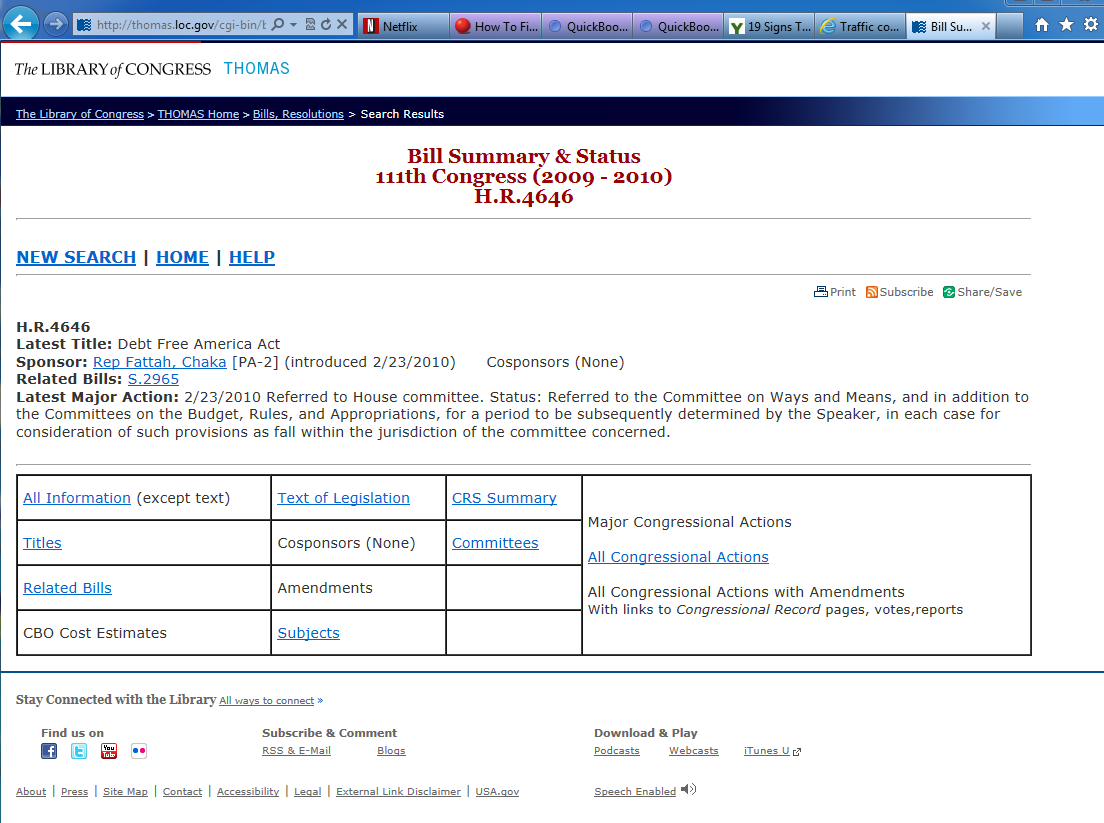1104x823 pixels.
Task: Open the Share/Save menu
Action: point(982,292)
